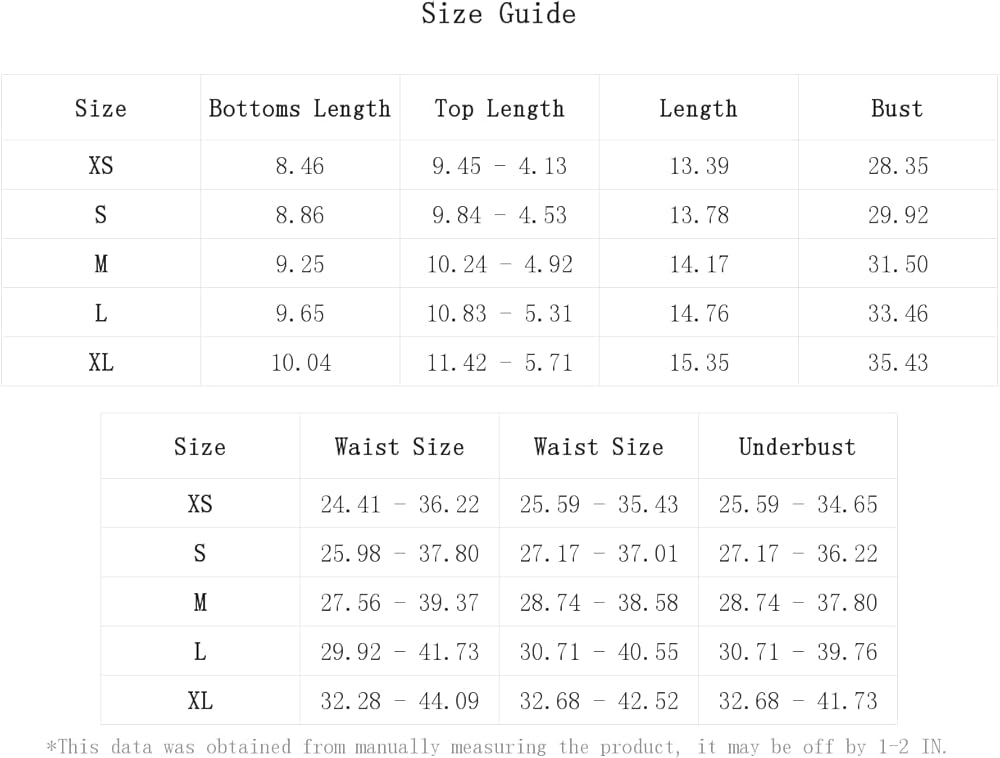Click the XL bottoms length value 10.04
This screenshot has height=758, width=1000.
click(x=300, y=363)
